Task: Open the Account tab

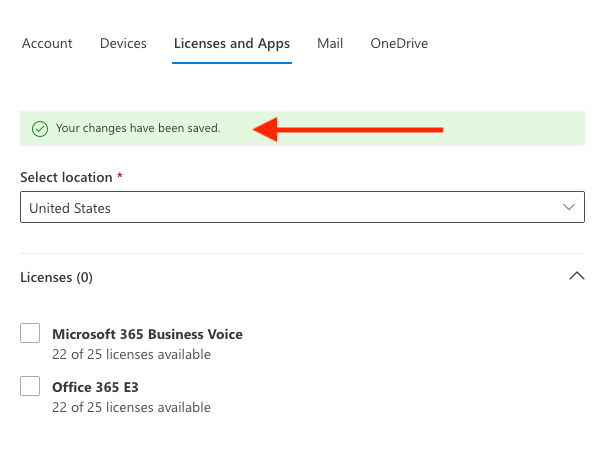Action: point(47,43)
